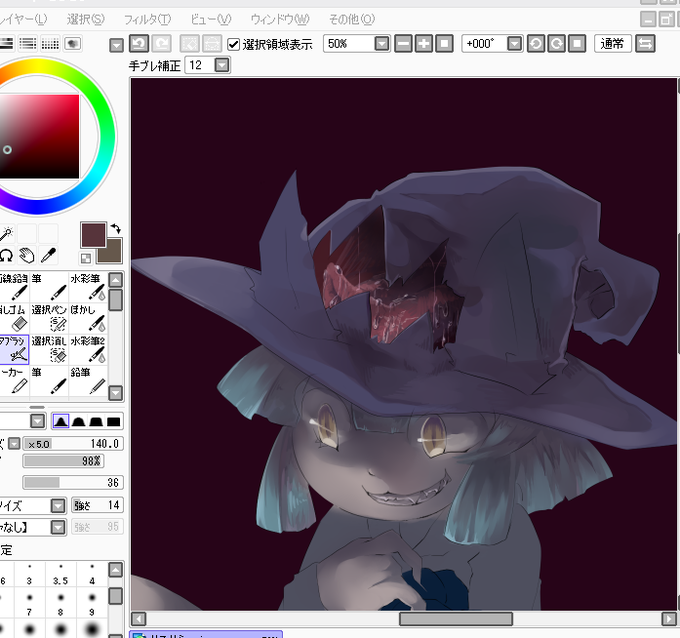680x638 pixels.
Task: Click the foreground color swatch
Action: point(93,235)
